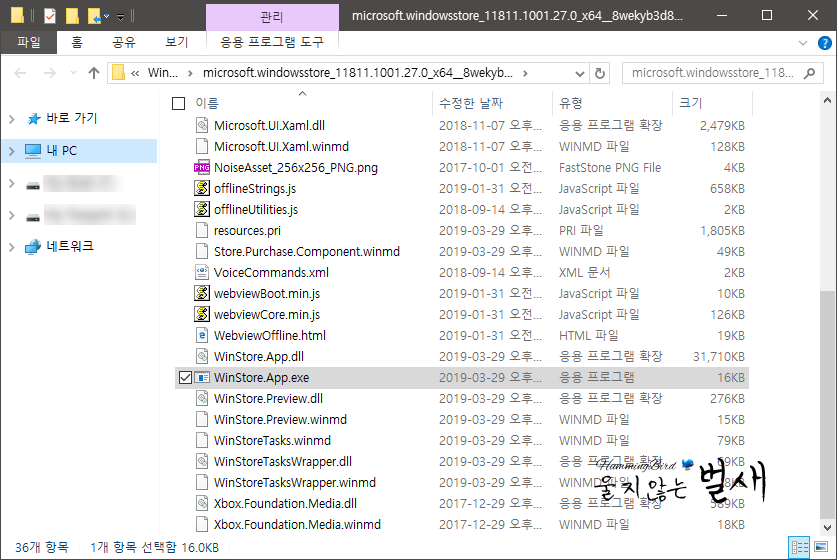Expand the breadcrumb chevron after folder name

[526, 73]
